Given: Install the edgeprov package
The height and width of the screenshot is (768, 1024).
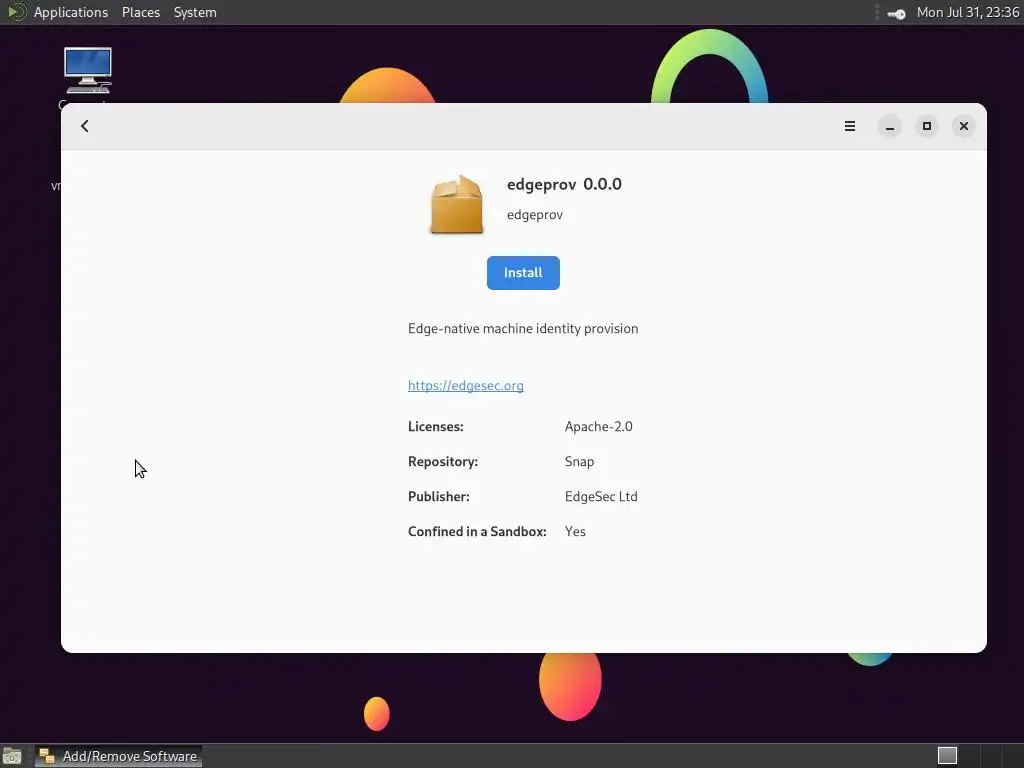Looking at the screenshot, I should coord(523,273).
